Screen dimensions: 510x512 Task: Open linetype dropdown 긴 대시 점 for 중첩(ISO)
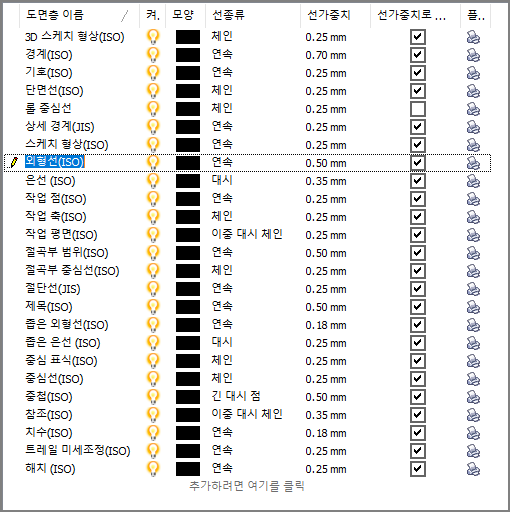(x=236, y=396)
